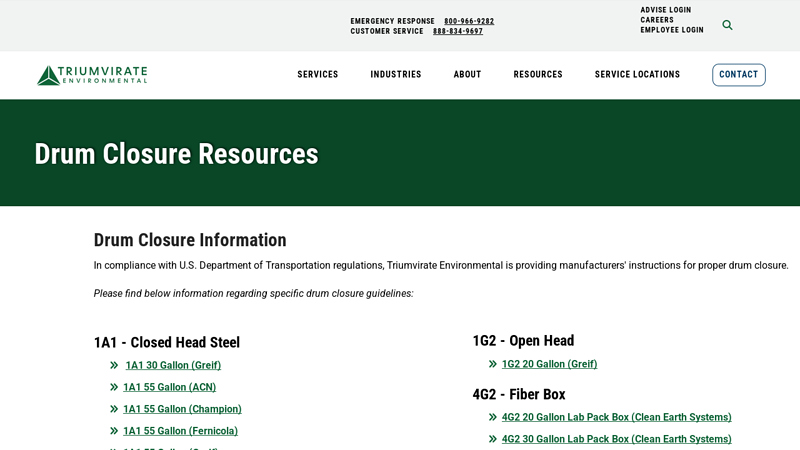This screenshot has width=800, height=450.
Task: Click the Emergency Response label
Action: 392,21
